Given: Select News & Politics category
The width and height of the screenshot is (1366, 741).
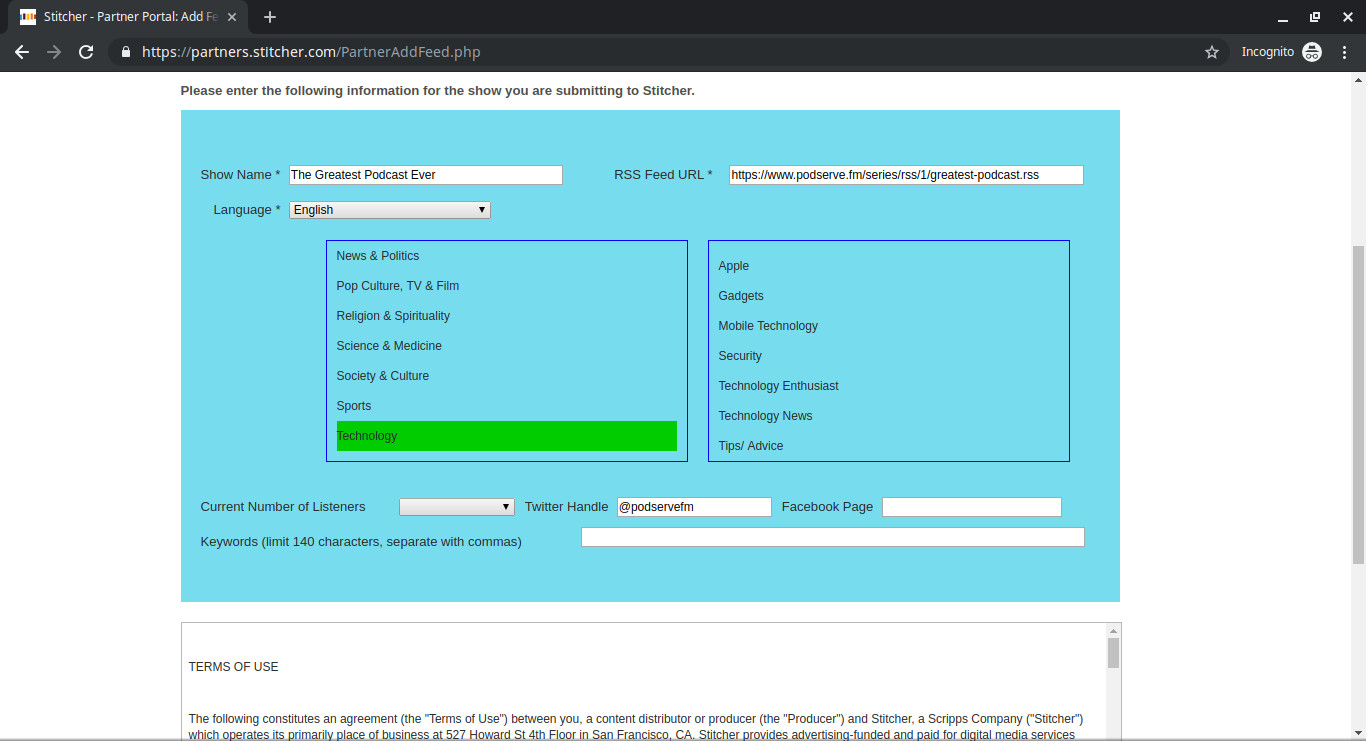Looking at the screenshot, I should [507, 256].
